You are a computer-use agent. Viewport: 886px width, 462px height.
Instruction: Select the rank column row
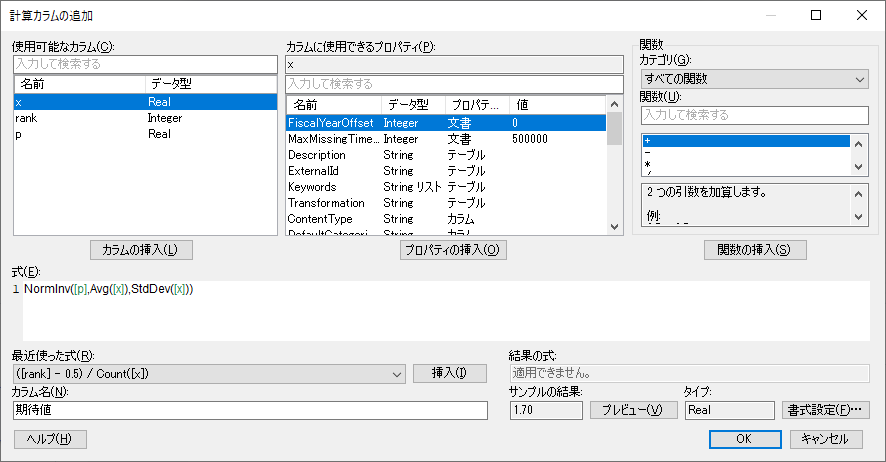click(x=145, y=118)
